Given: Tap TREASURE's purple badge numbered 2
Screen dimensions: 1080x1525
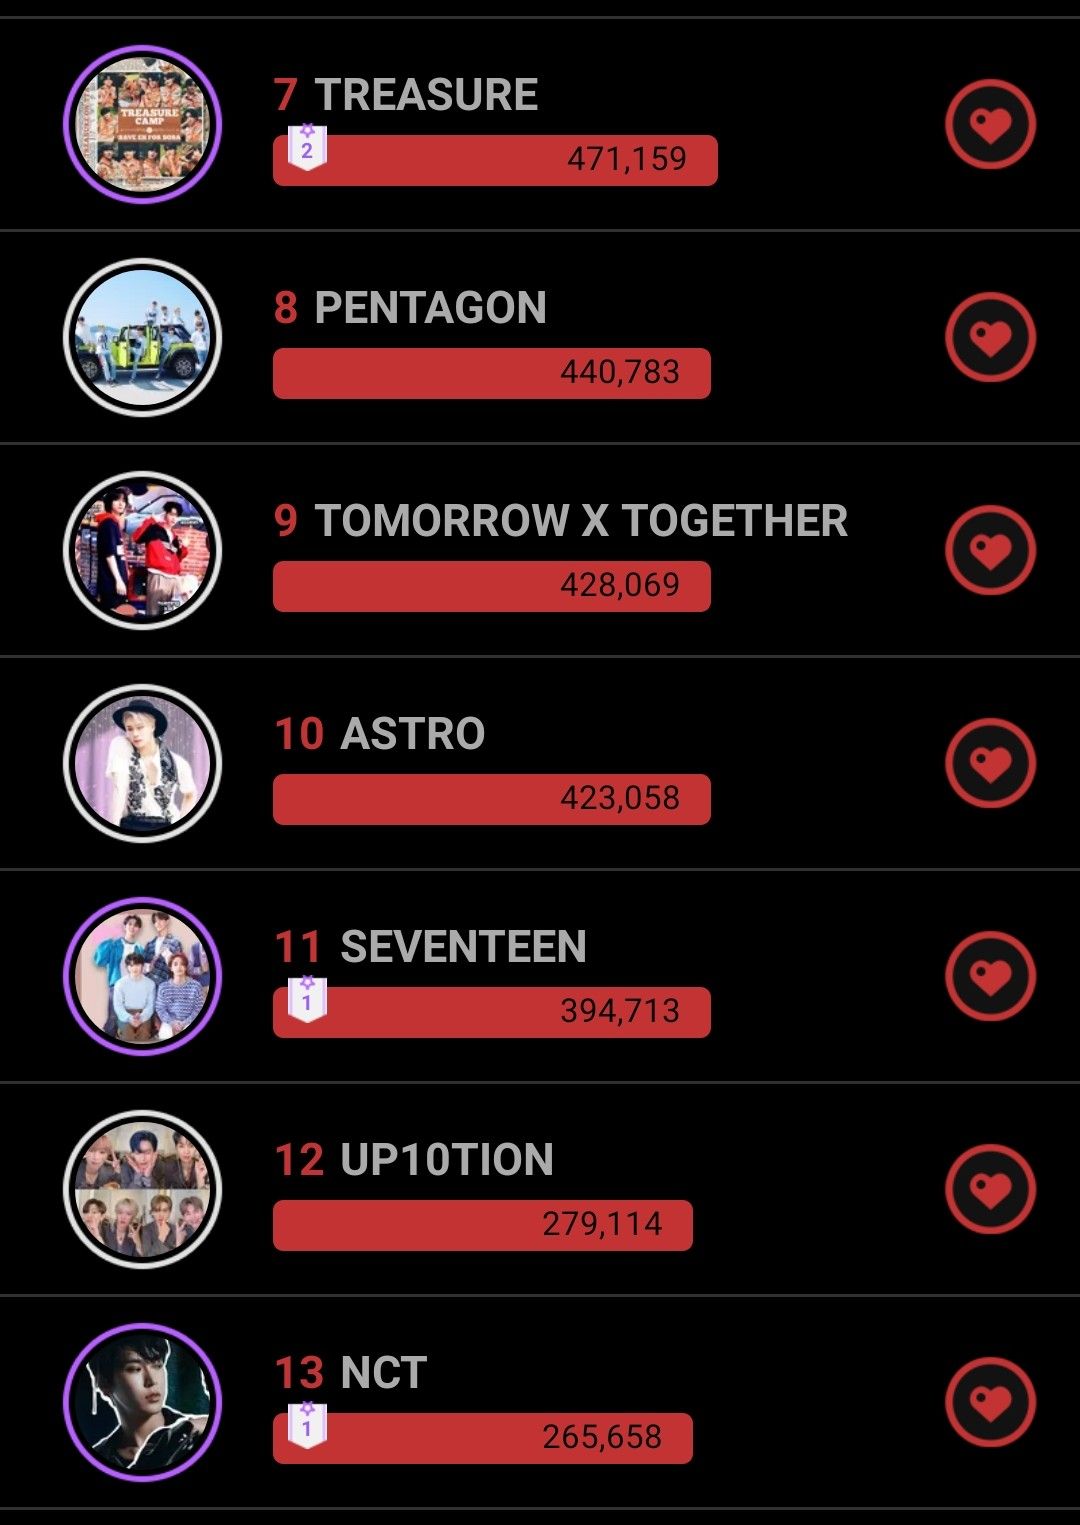Looking at the screenshot, I should (x=307, y=148).
